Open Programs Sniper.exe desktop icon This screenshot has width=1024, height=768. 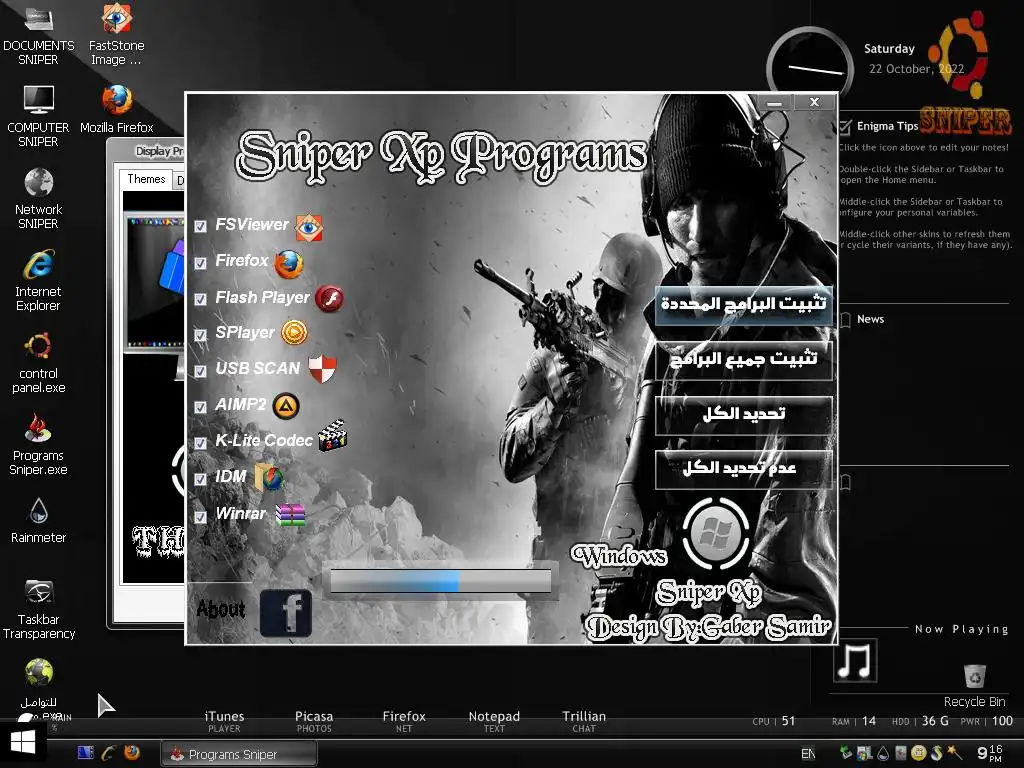pyautogui.click(x=39, y=445)
